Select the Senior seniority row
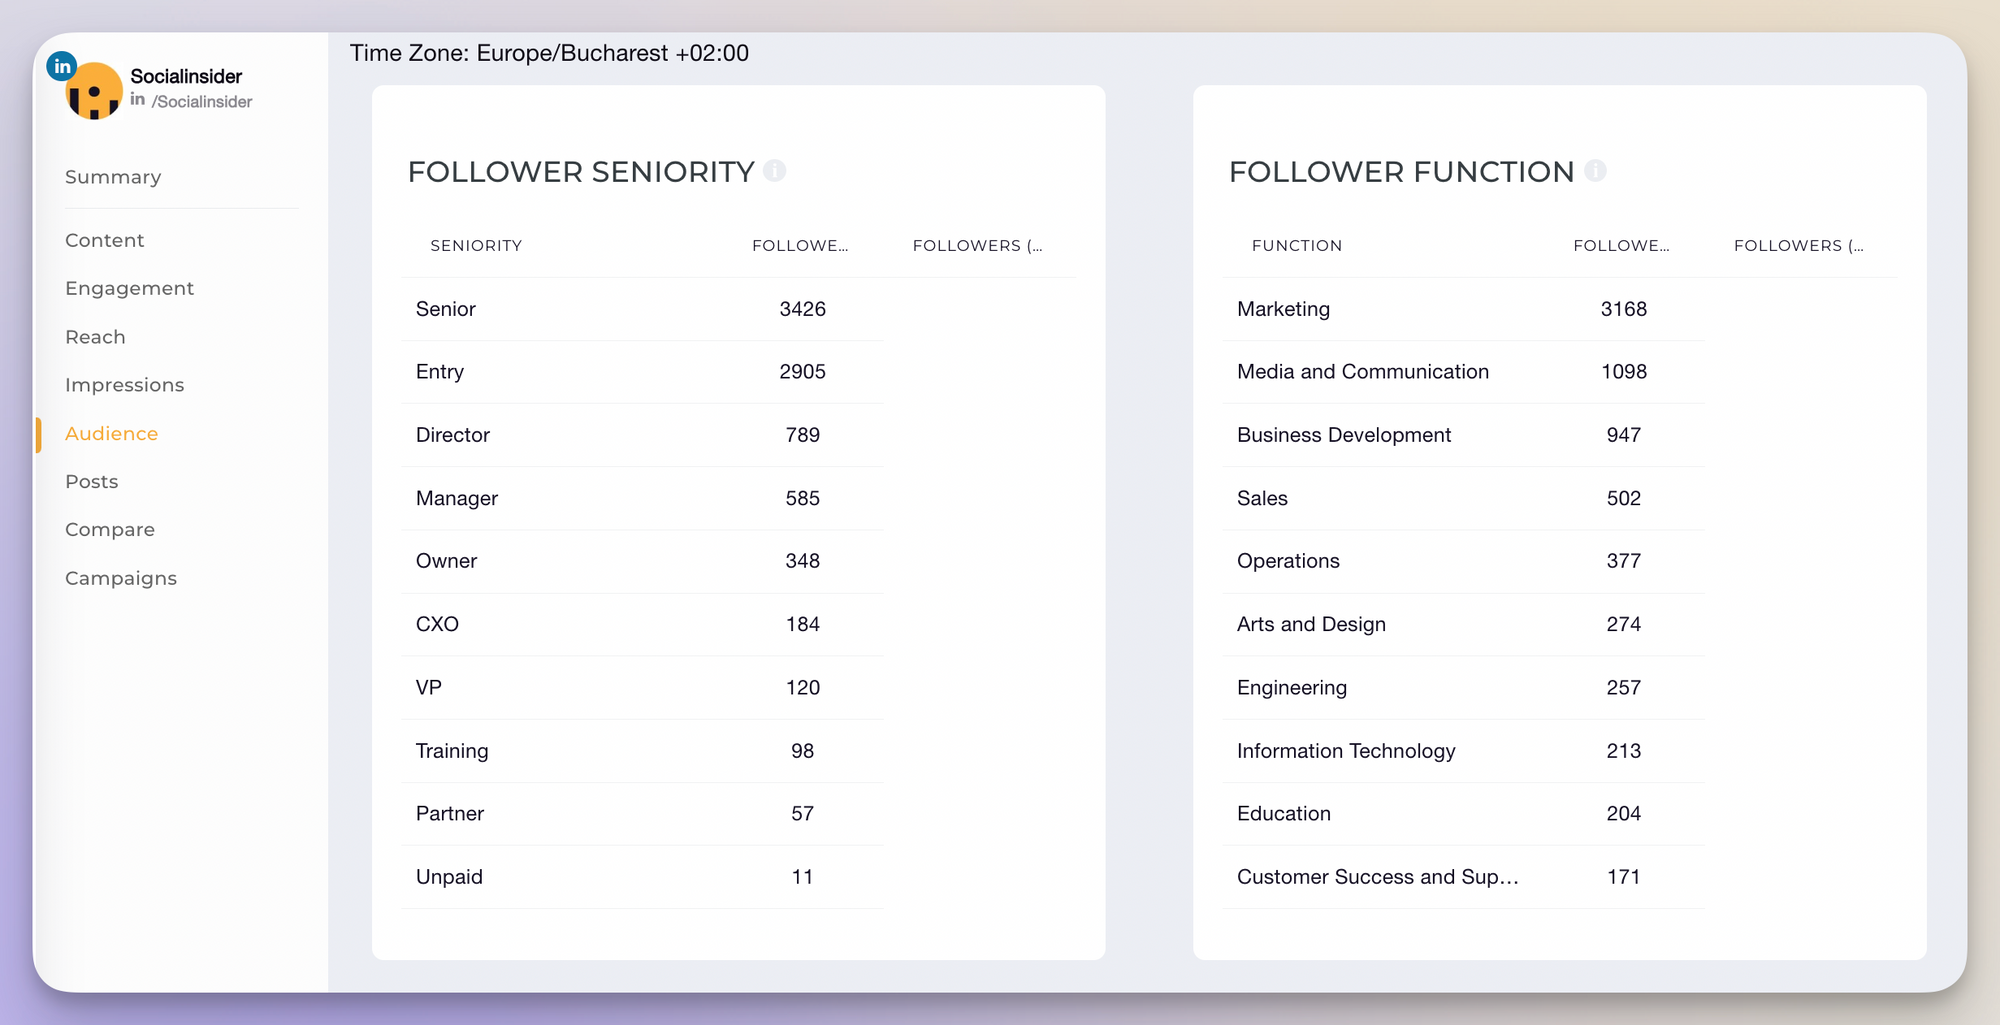Screen dimensions: 2000x1025 (642, 309)
